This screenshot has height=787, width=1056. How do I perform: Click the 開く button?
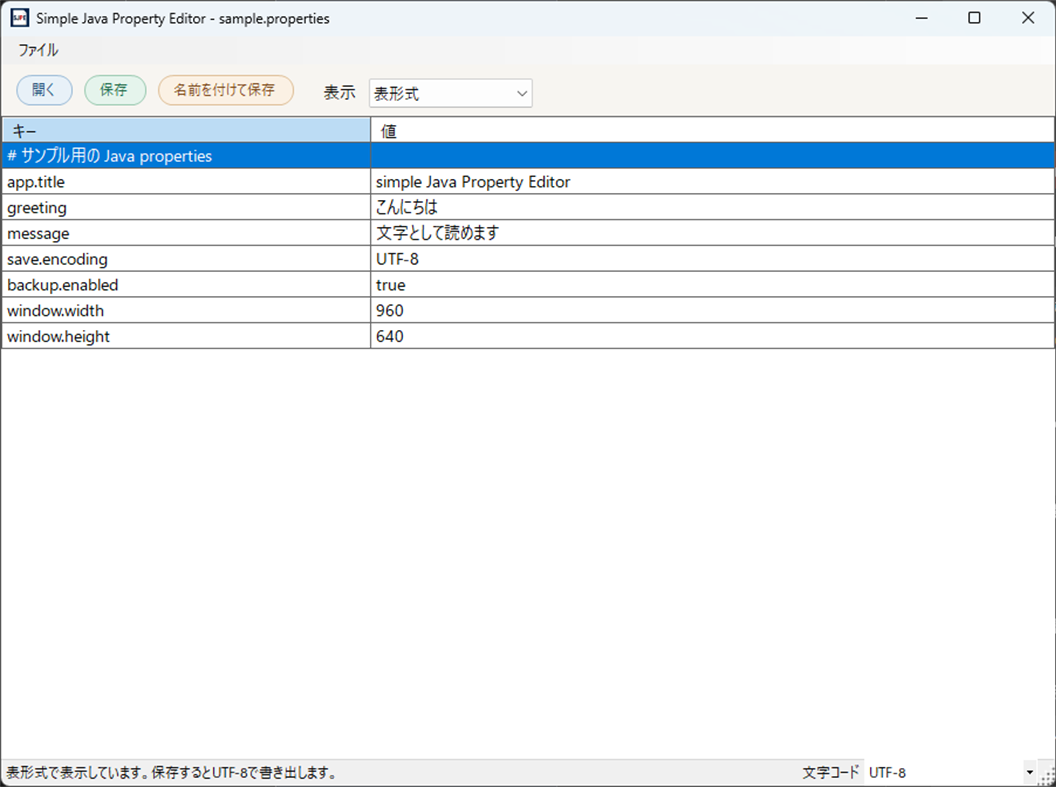coord(44,90)
